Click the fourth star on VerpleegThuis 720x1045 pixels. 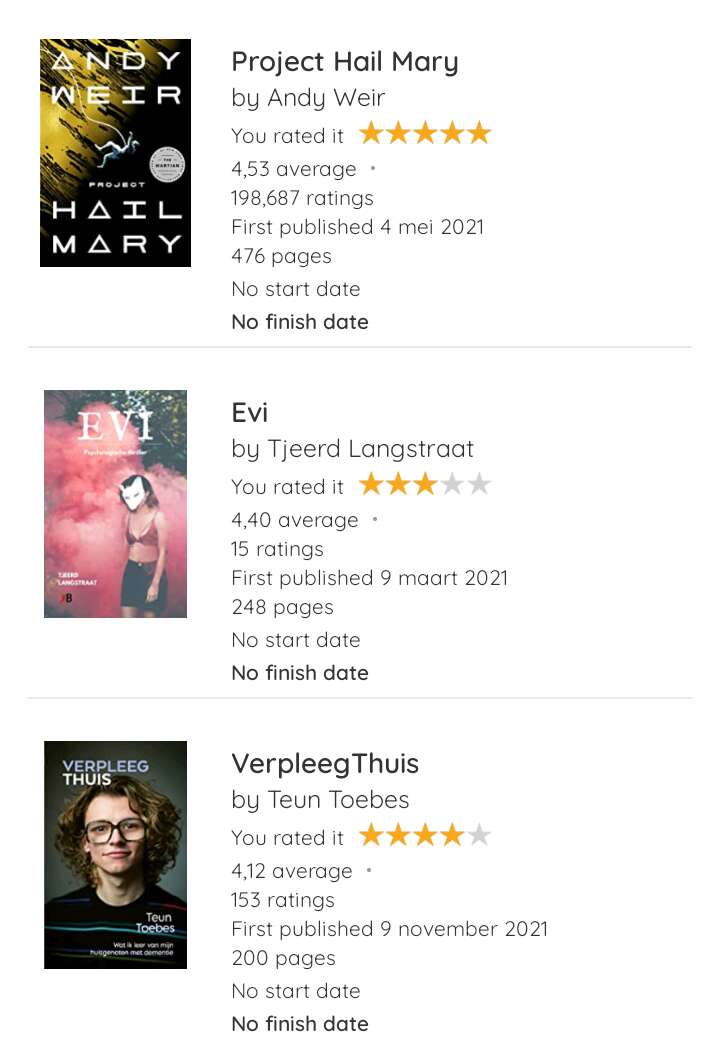point(452,835)
